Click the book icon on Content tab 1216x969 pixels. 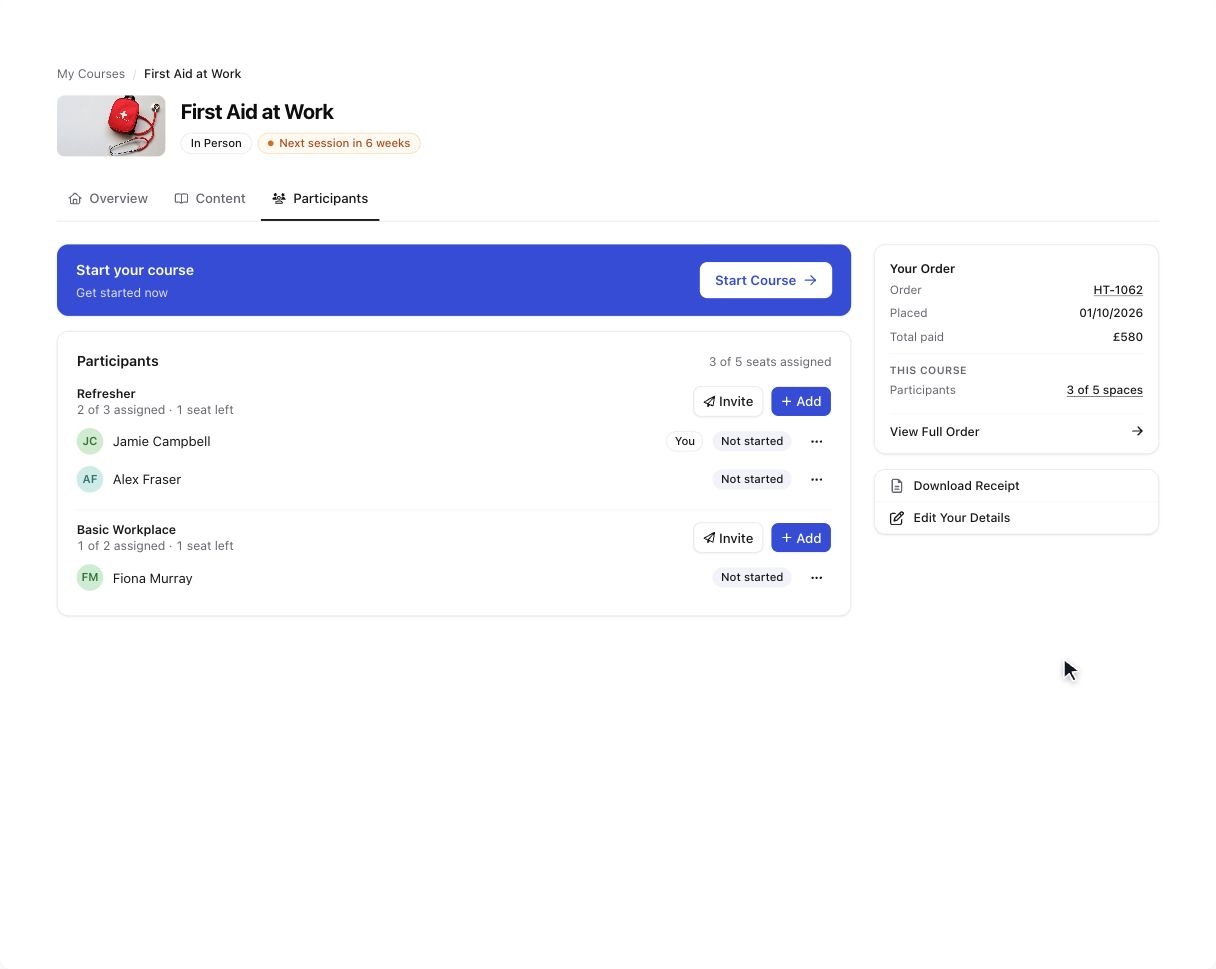point(181,198)
